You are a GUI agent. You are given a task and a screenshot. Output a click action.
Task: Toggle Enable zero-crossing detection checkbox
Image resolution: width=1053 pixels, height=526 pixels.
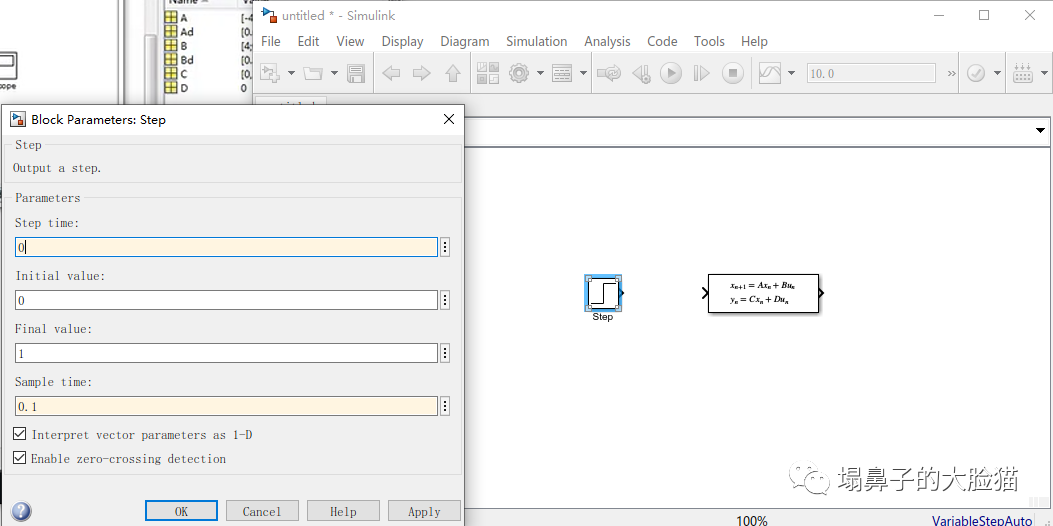coord(19,458)
